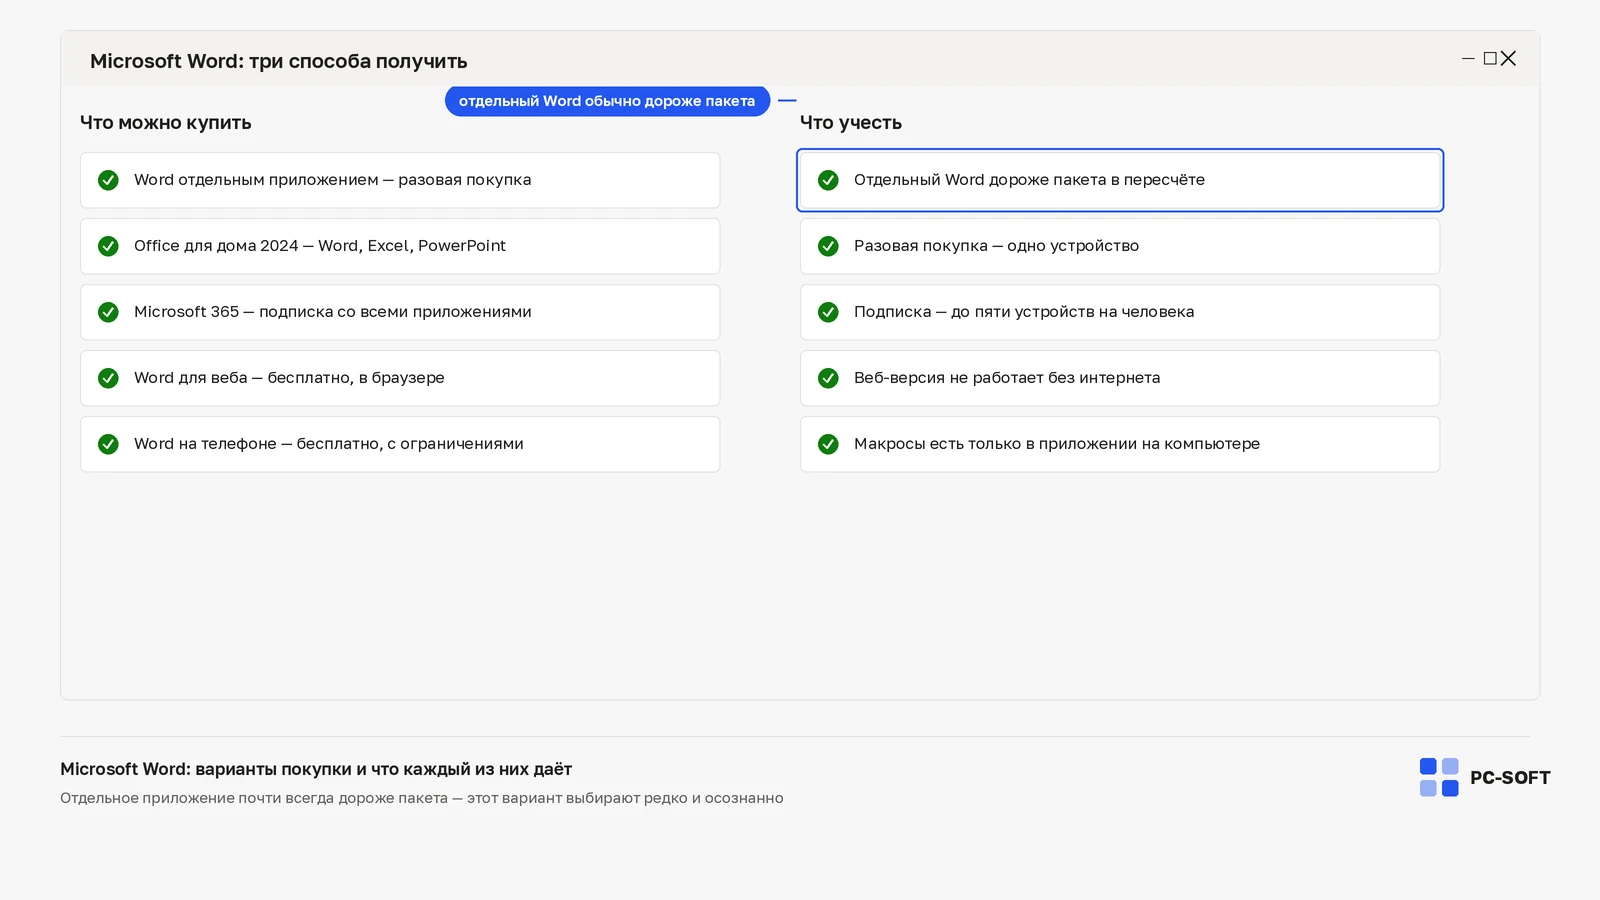Click window title 'Microsoft Word: три способа получить'
1600x900 pixels.
[x=279, y=61]
